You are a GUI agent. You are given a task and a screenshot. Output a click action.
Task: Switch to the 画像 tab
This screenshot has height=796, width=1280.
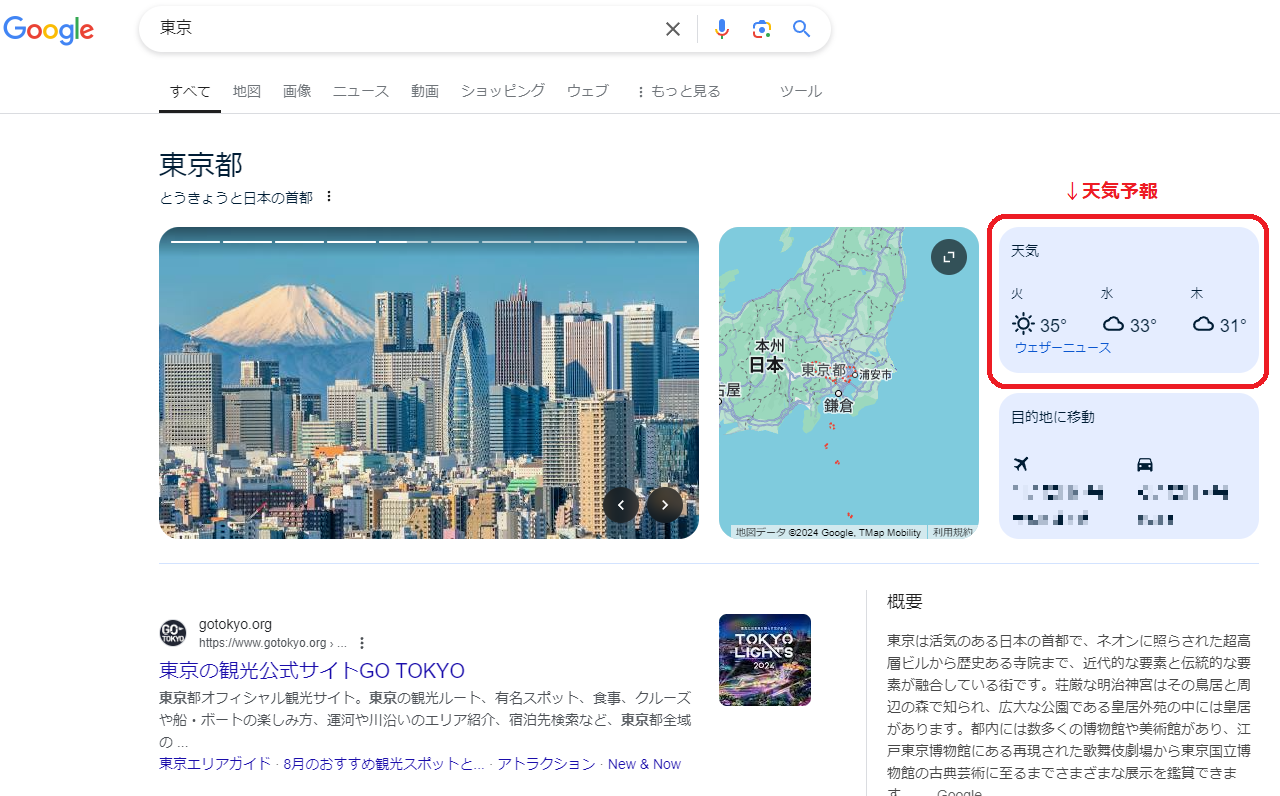pyautogui.click(x=297, y=90)
